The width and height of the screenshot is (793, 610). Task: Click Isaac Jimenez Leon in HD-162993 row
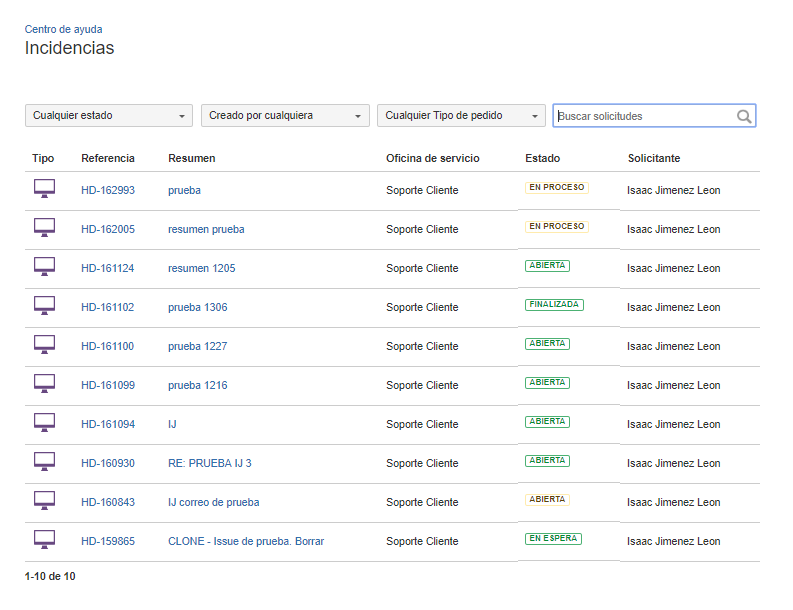point(674,190)
